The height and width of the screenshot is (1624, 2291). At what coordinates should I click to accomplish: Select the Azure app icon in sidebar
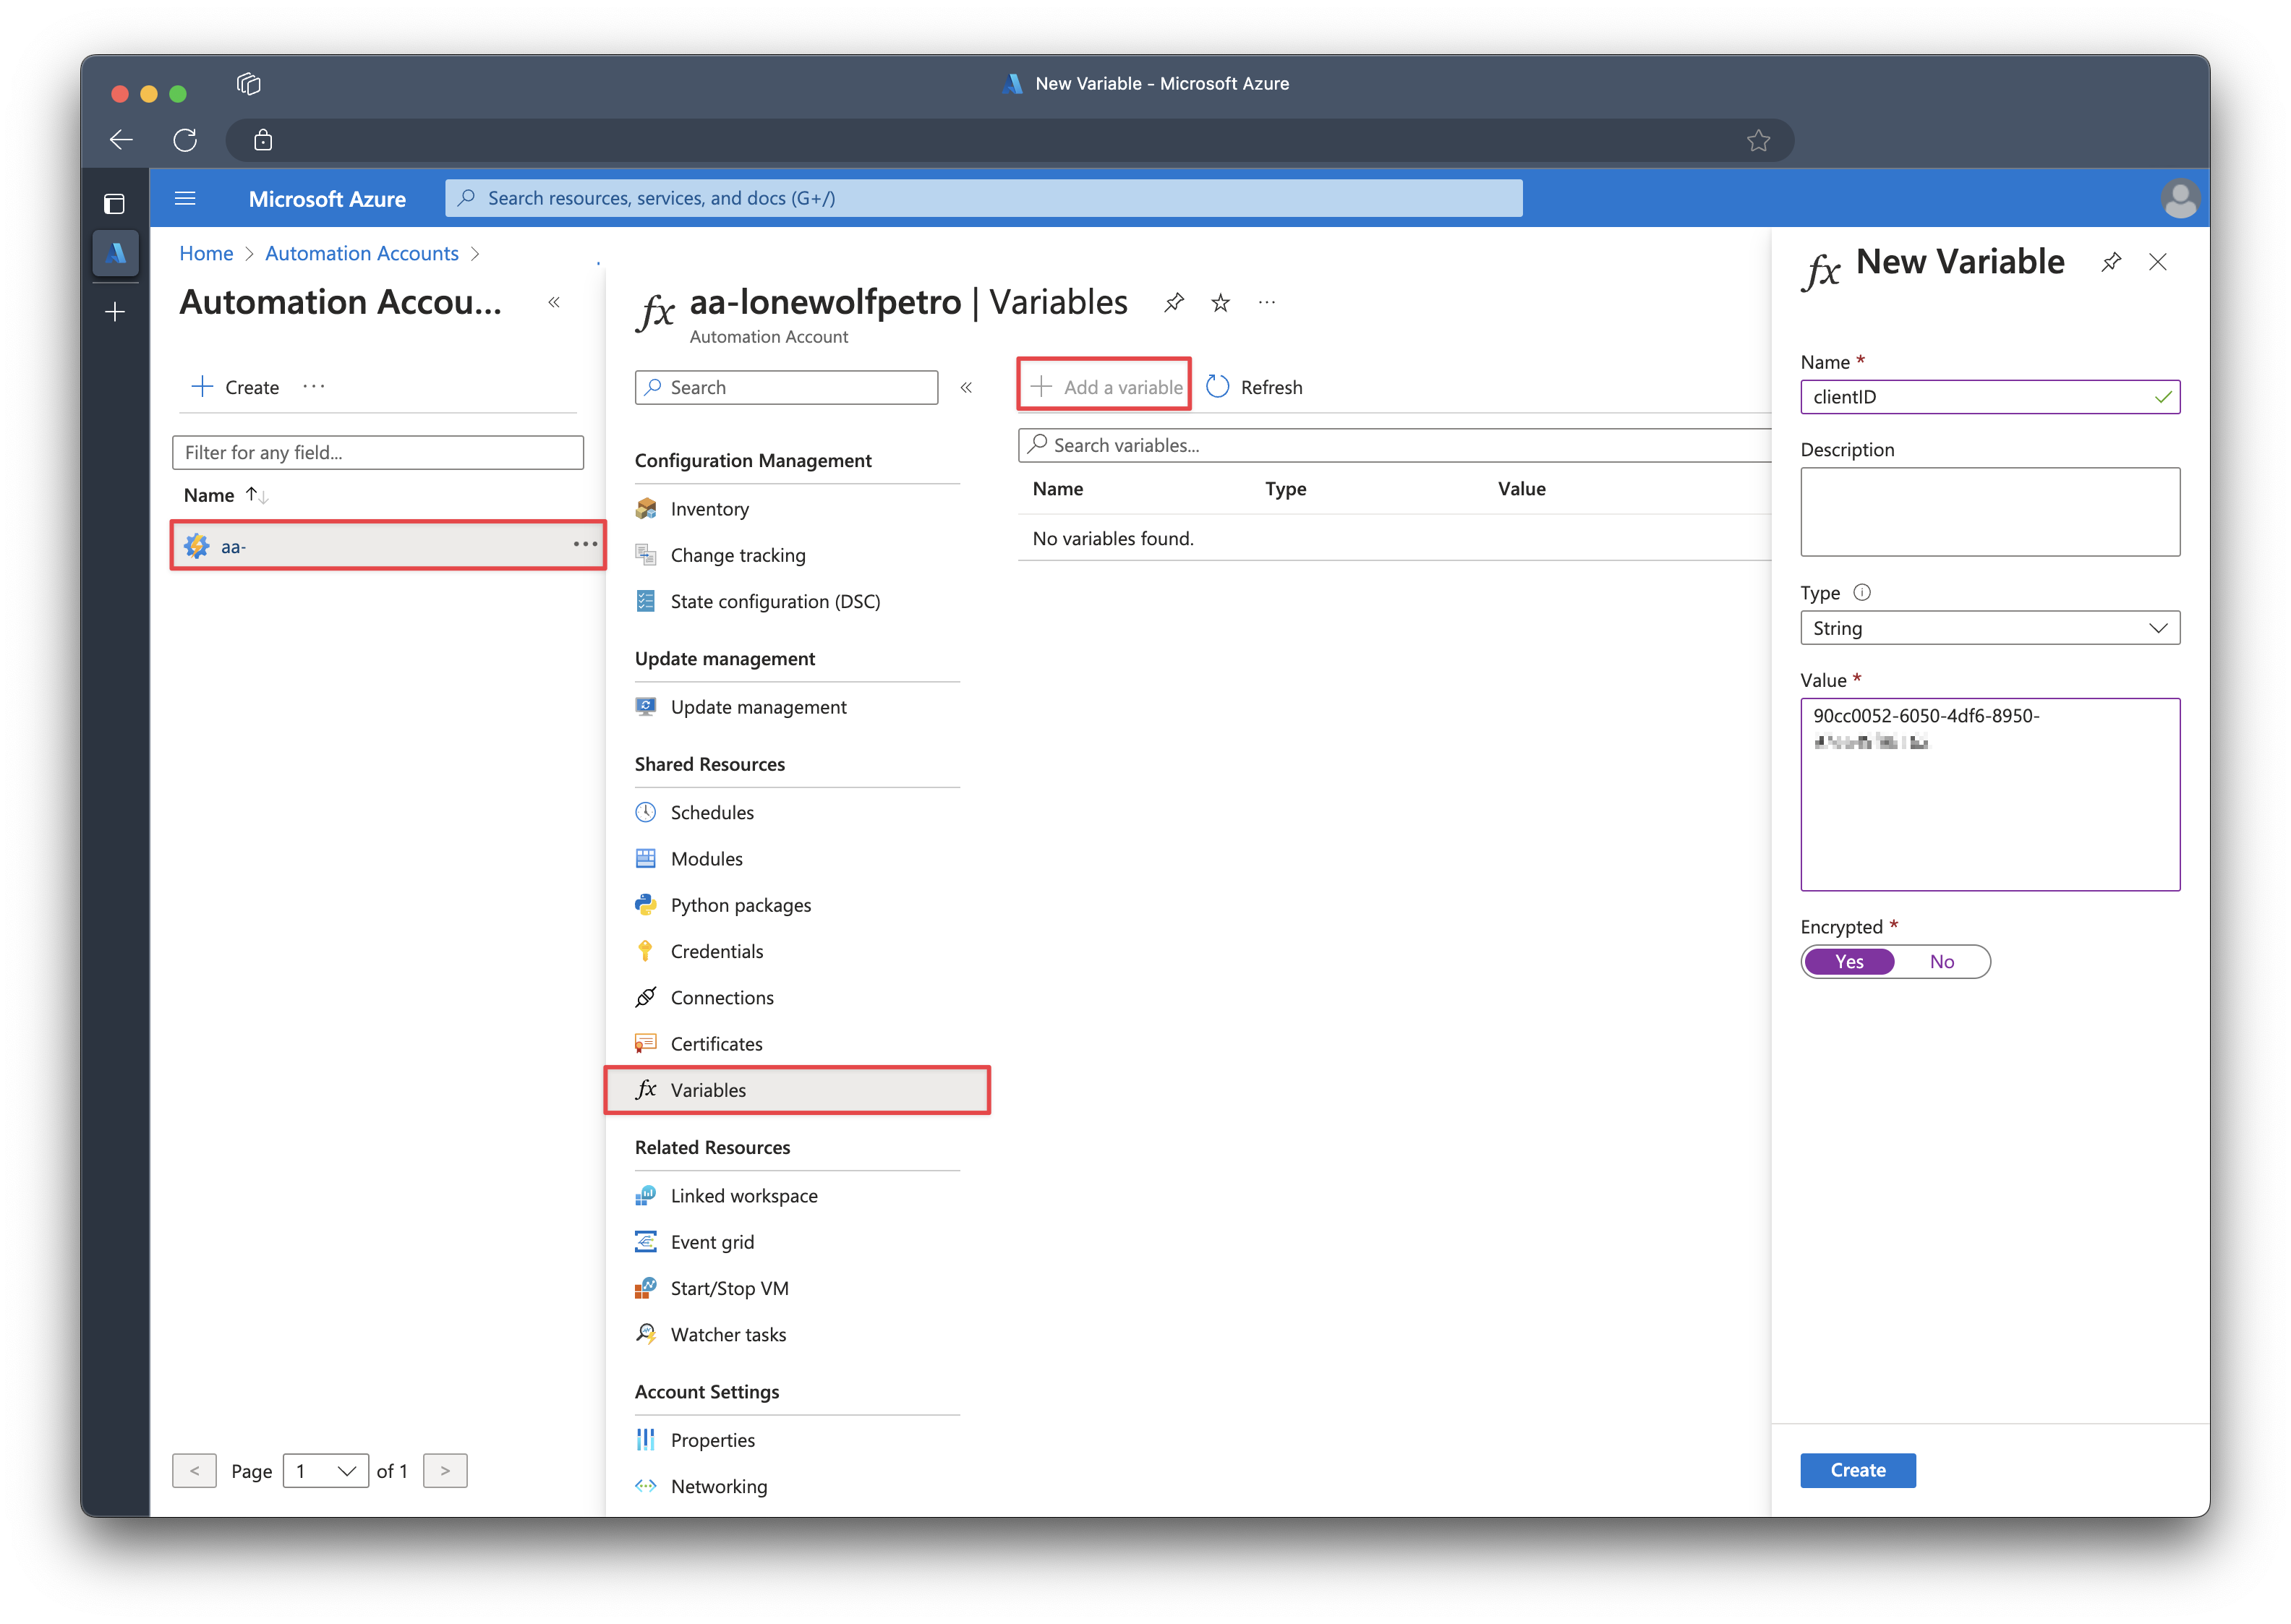(x=115, y=254)
